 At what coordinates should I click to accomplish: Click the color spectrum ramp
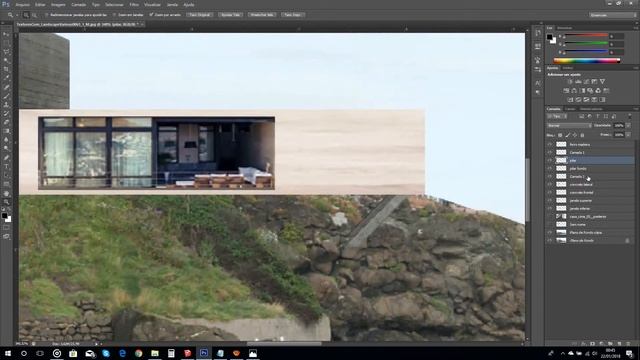587,60
